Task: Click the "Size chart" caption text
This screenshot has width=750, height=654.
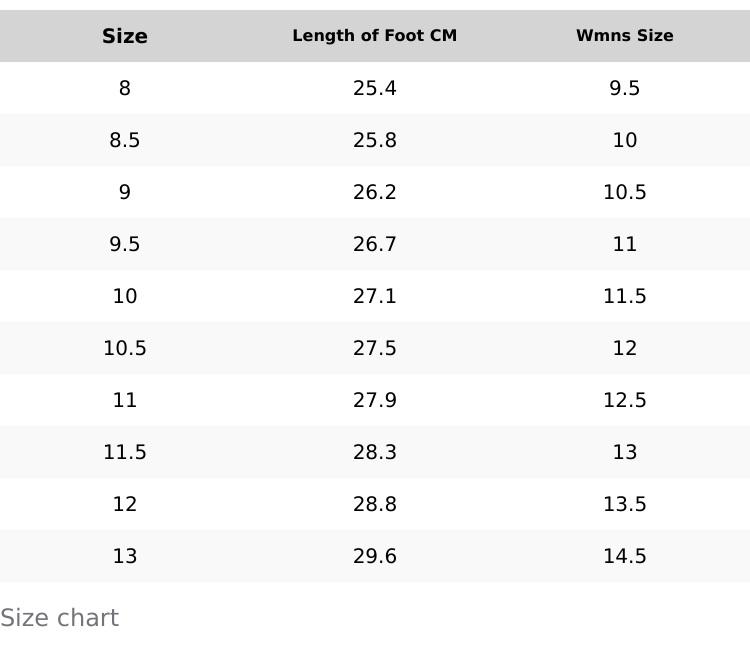Action: tap(60, 618)
